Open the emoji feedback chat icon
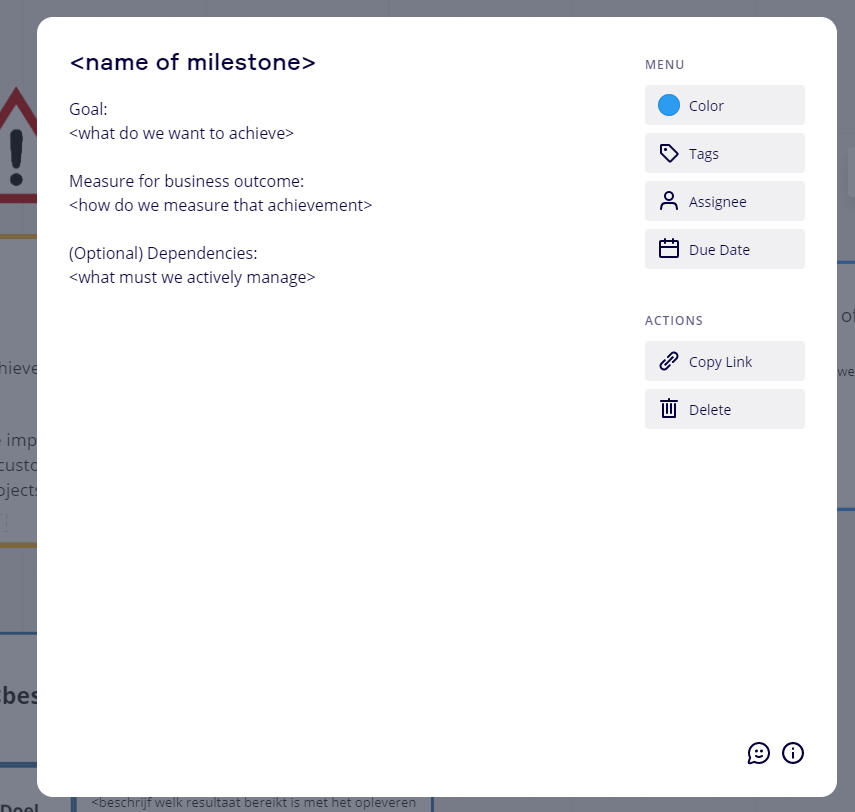This screenshot has width=855, height=812. tap(758, 753)
